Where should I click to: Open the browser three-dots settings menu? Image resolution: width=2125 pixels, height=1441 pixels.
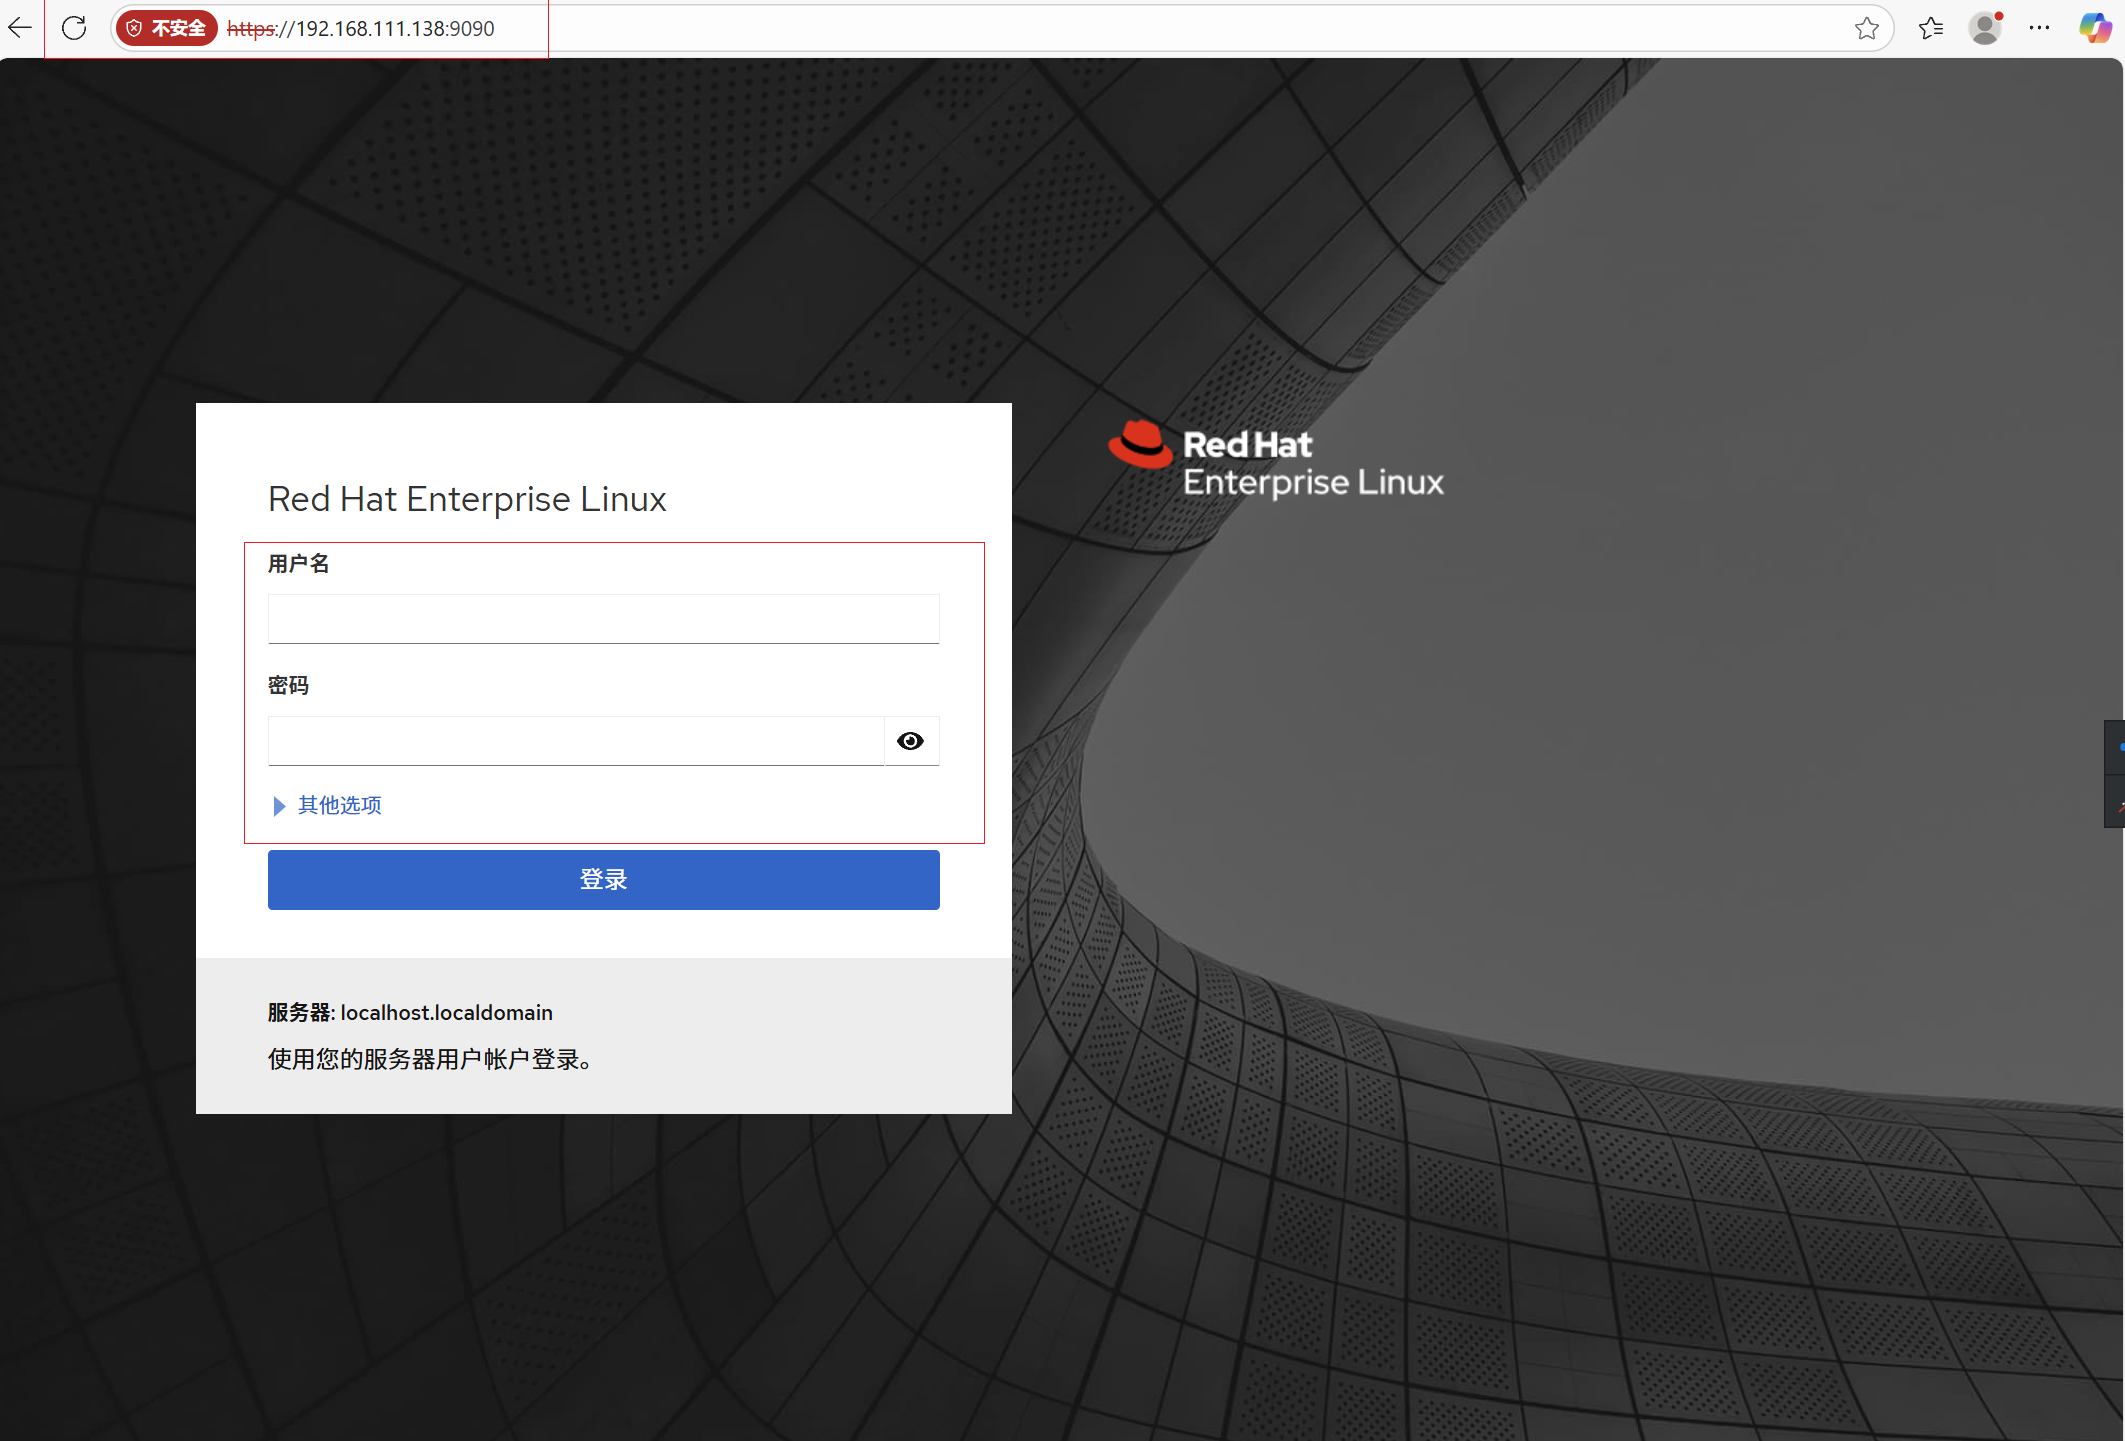click(2039, 28)
